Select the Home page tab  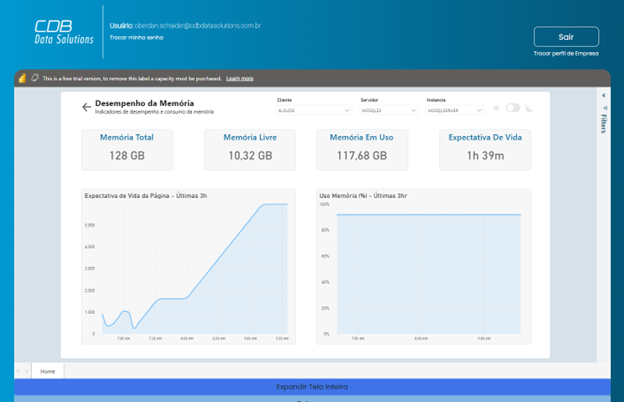[47, 371]
